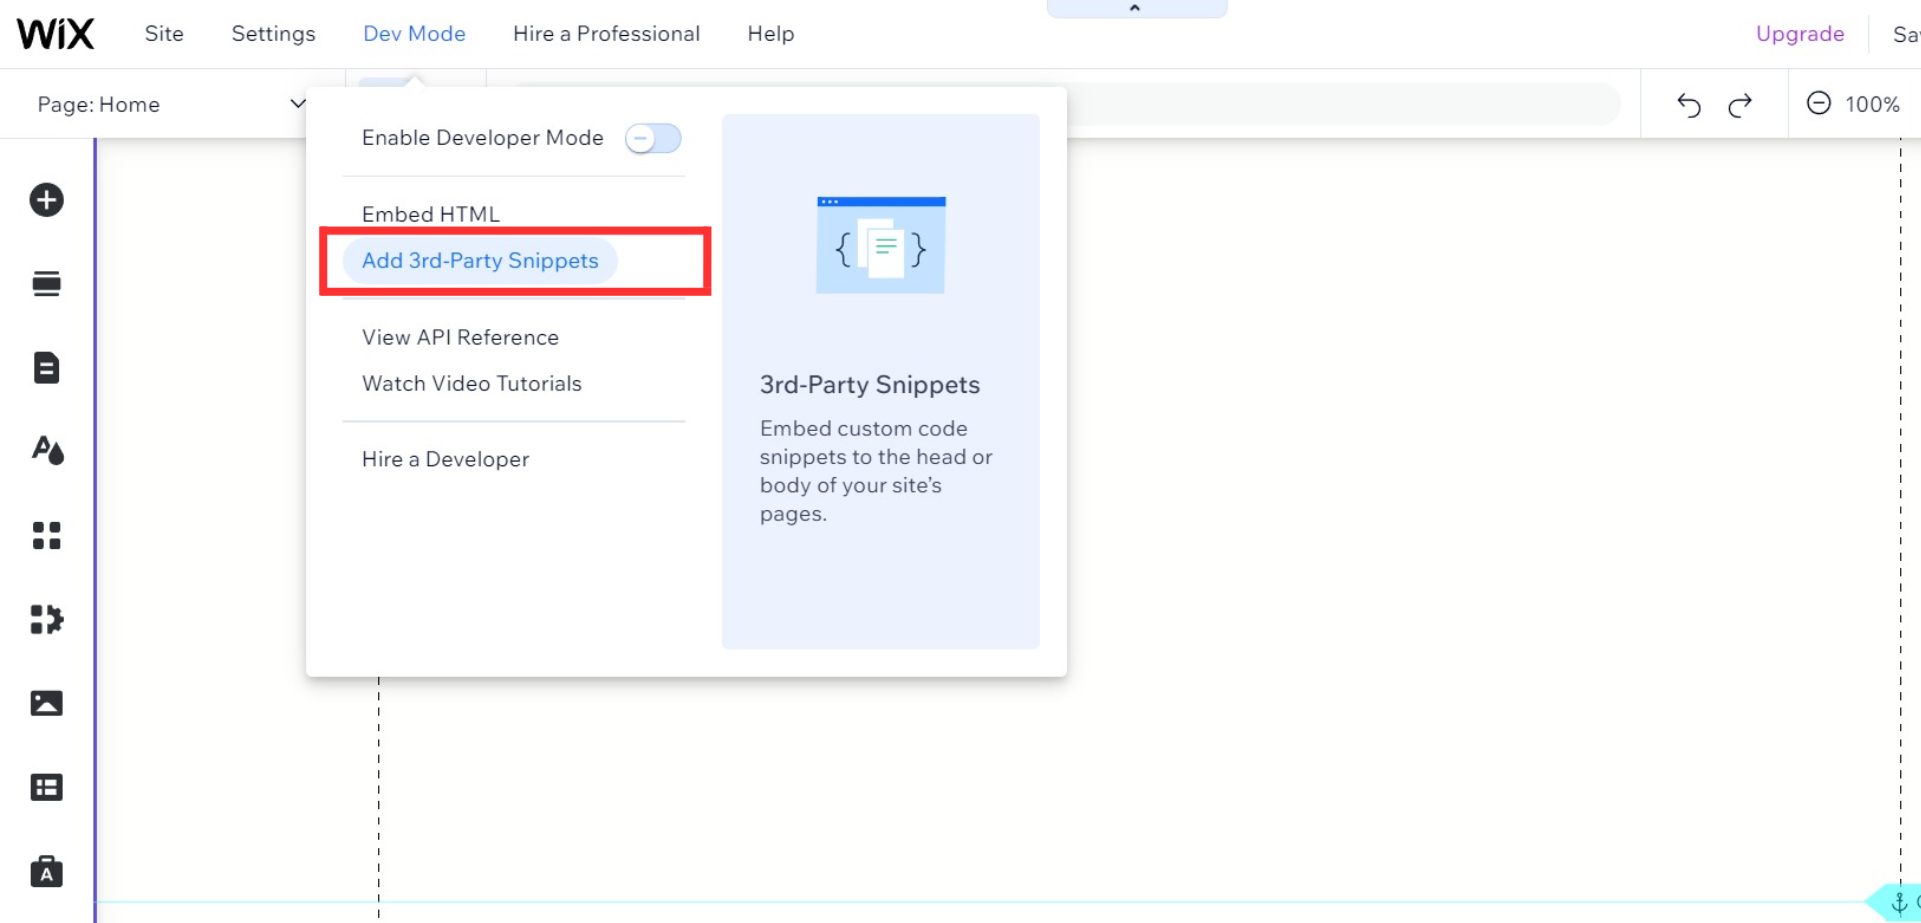Open the Settings menu
The width and height of the screenshot is (1921, 923).
click(x=273, y=34)
